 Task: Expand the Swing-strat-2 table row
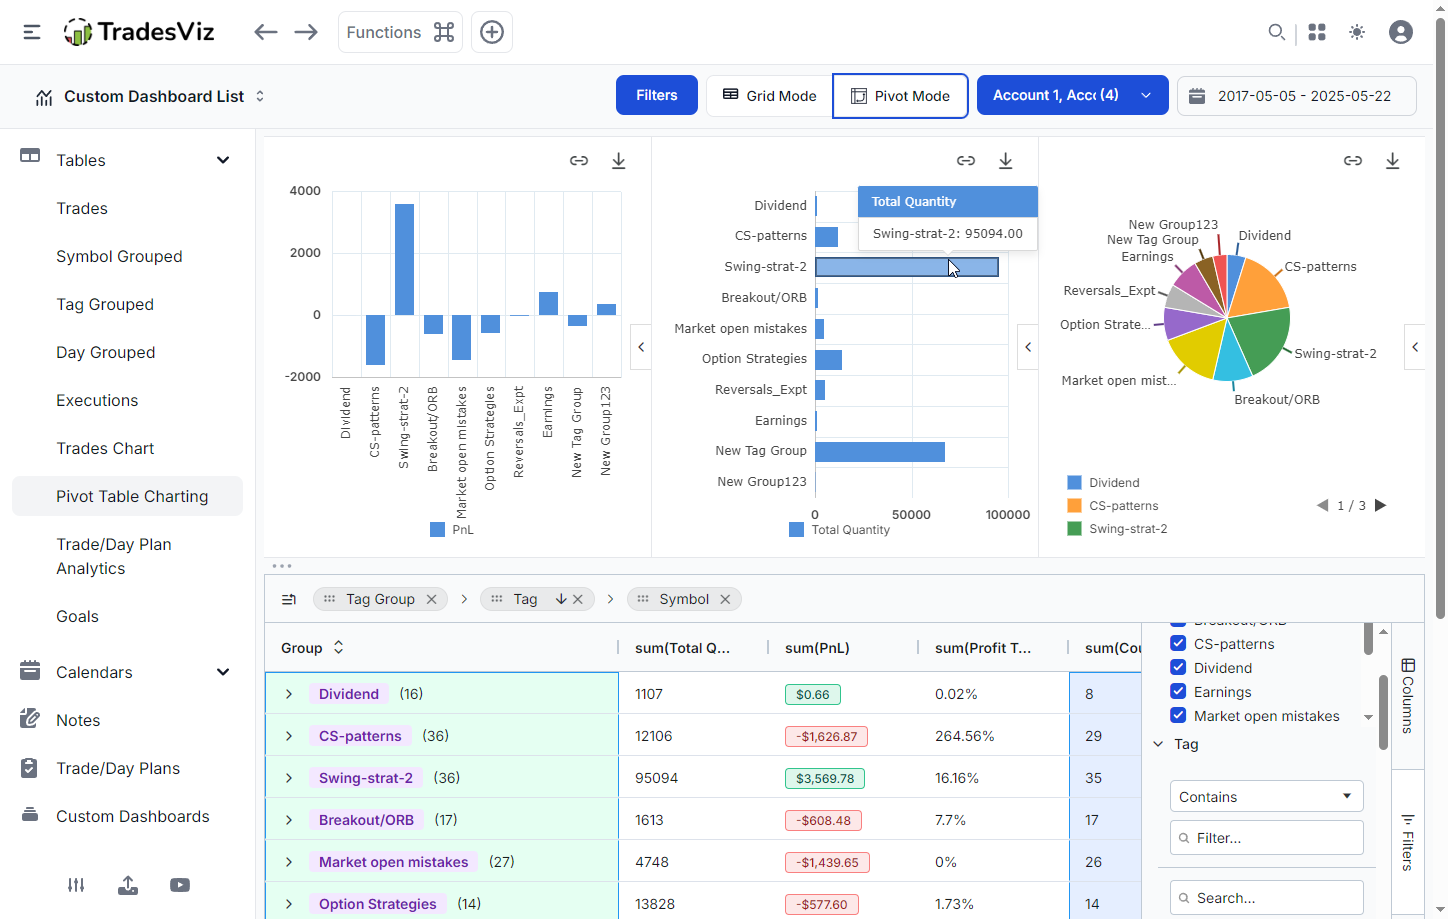tap(287, 777)
